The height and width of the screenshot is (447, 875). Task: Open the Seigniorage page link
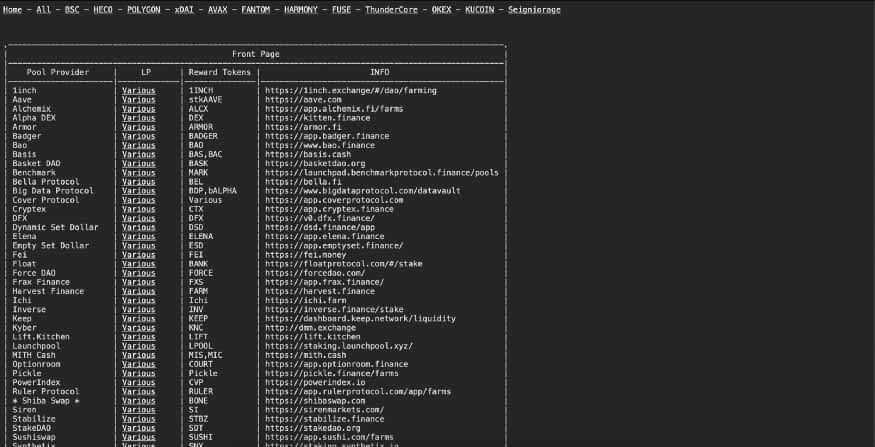(534, 9)
